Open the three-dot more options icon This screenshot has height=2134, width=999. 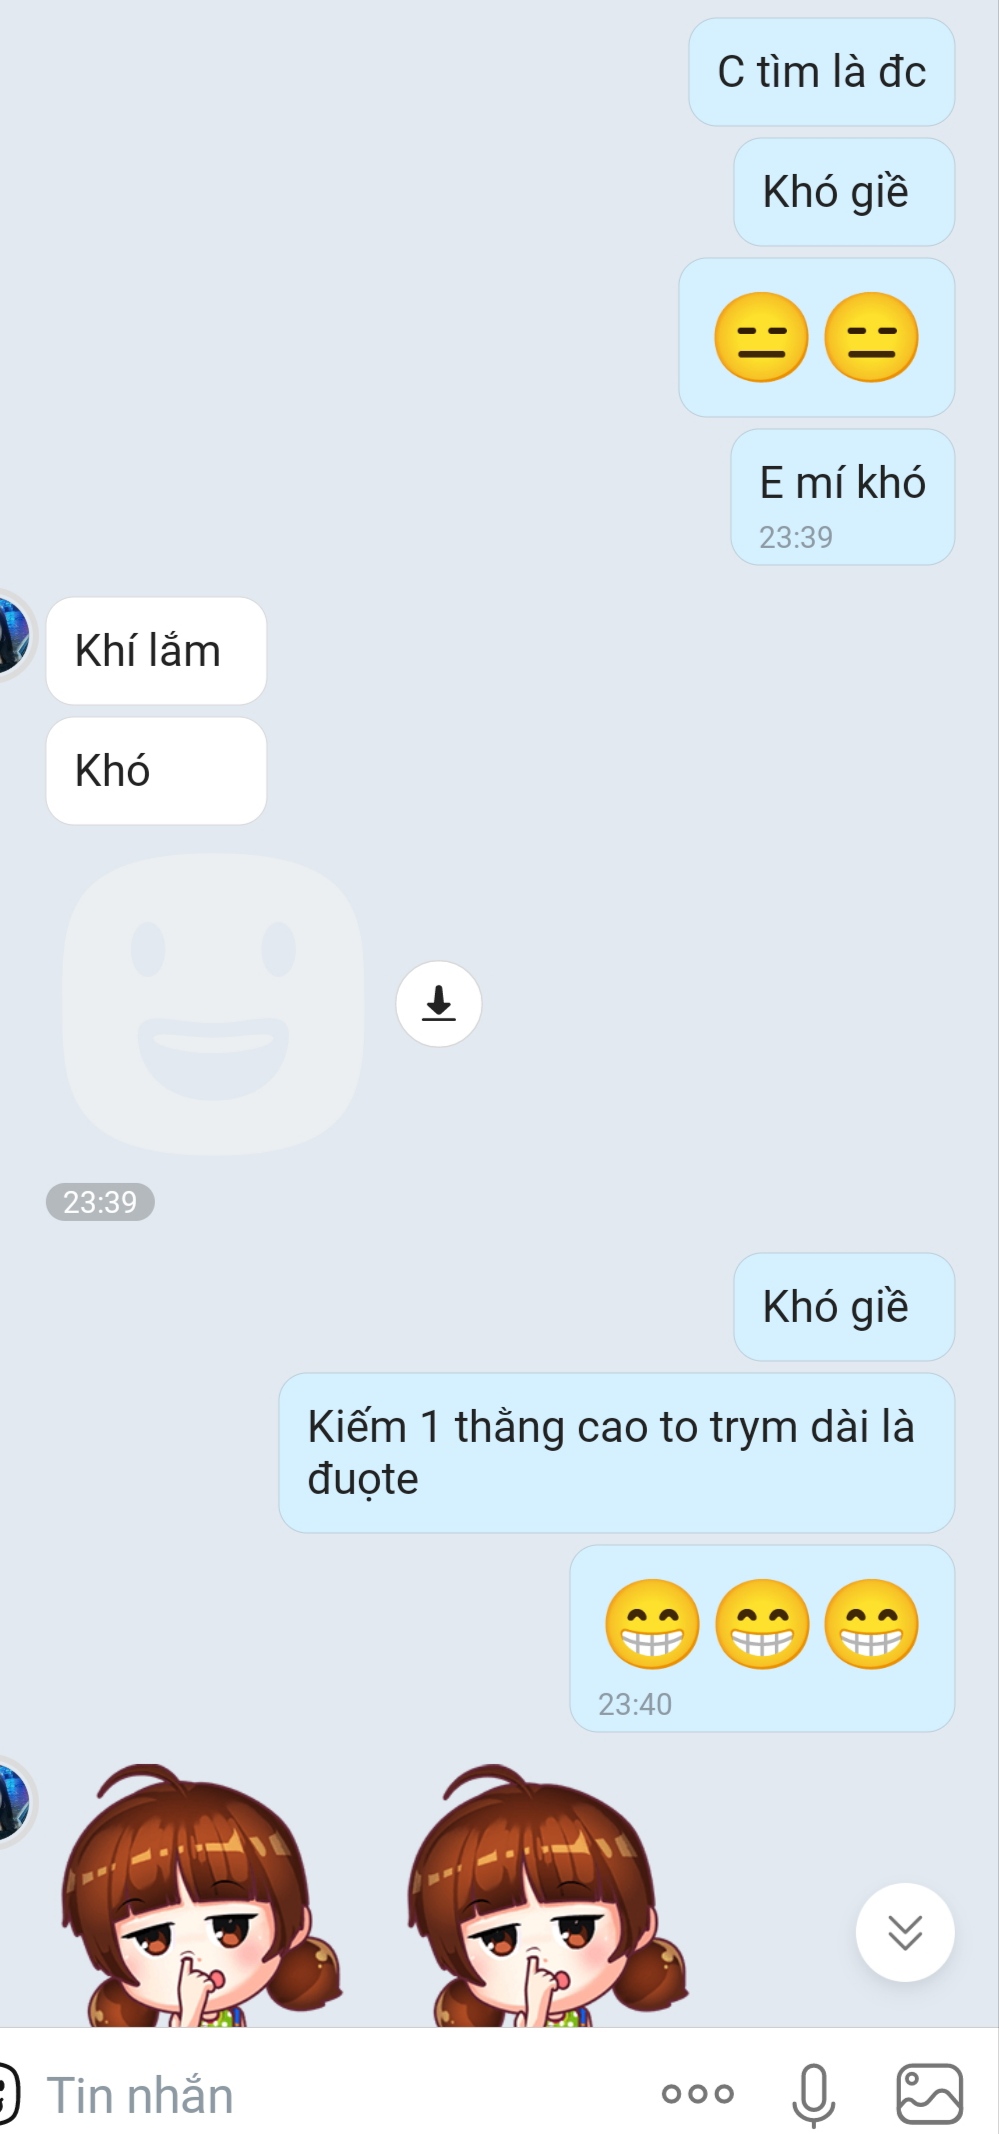pyautogui.click(x=698, y=2093)
